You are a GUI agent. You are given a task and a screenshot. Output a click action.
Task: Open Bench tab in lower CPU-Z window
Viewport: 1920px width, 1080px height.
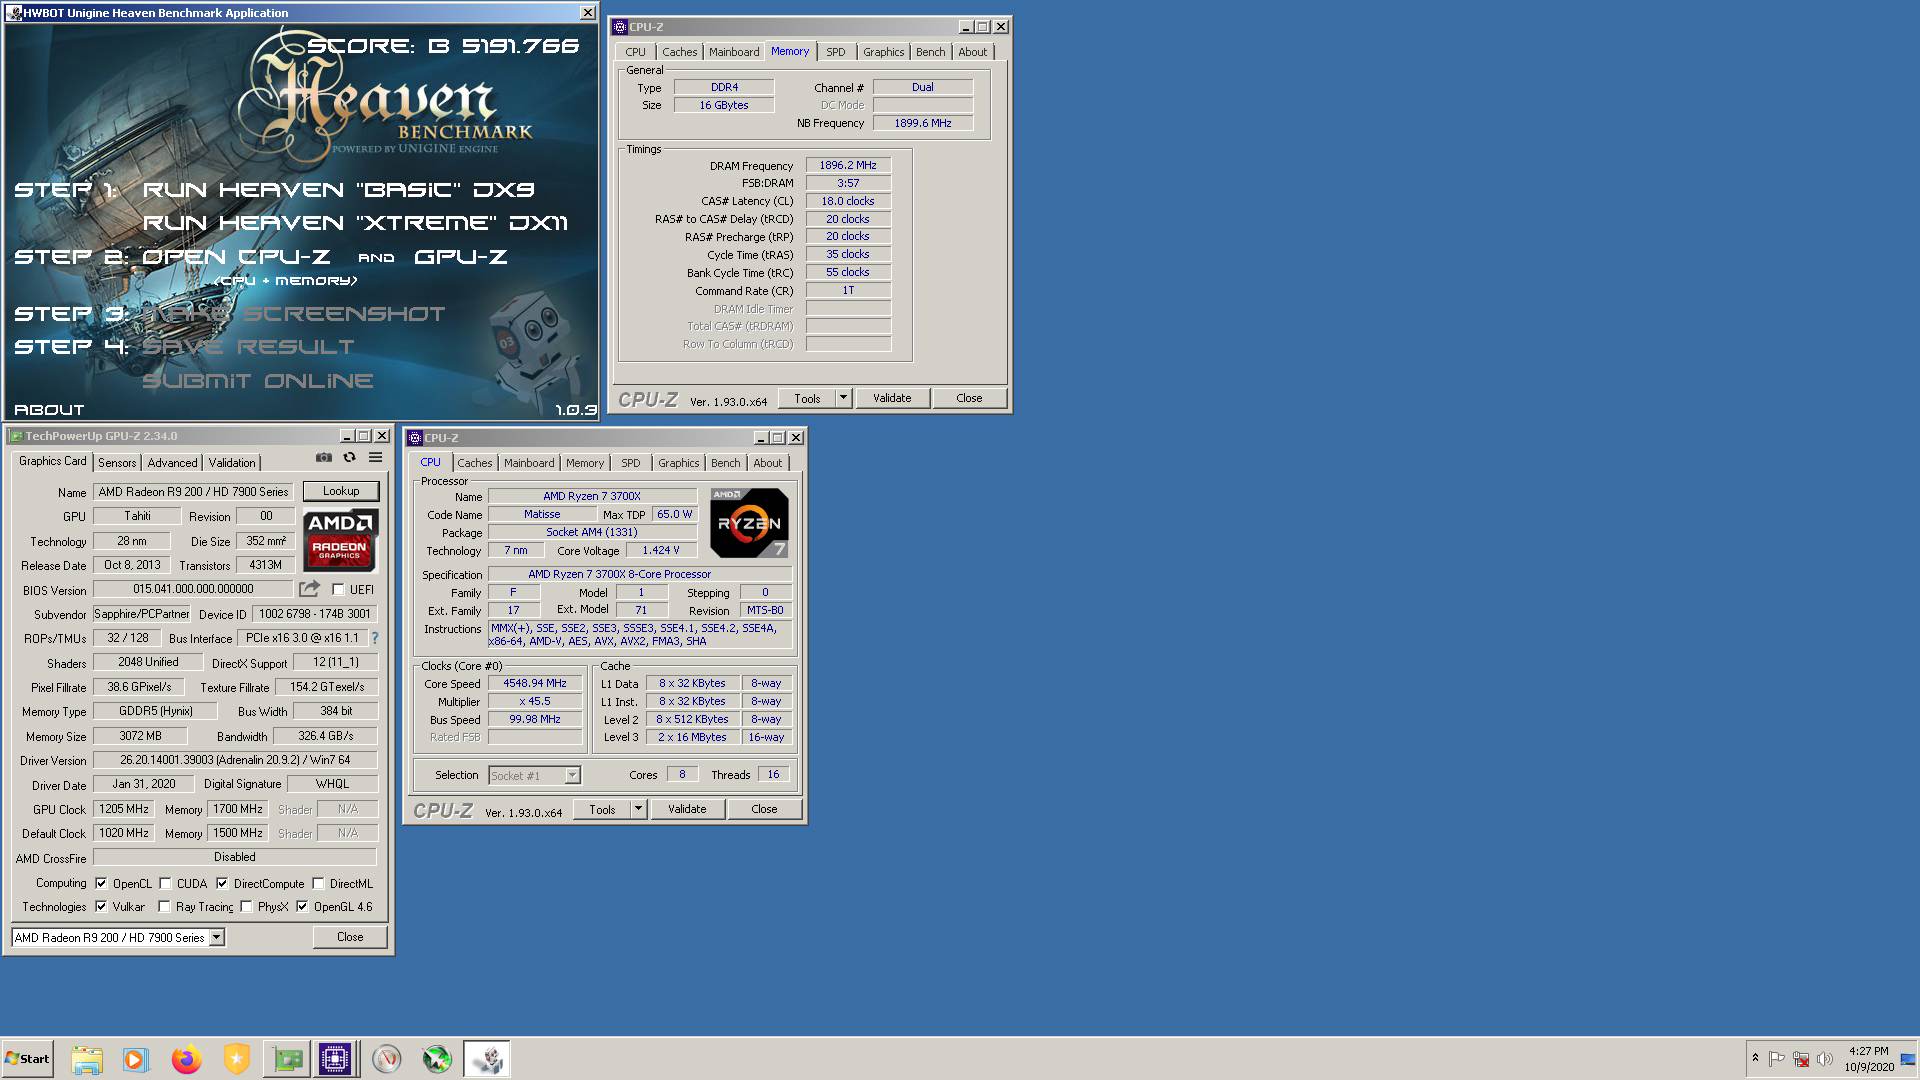click(726, 463)
